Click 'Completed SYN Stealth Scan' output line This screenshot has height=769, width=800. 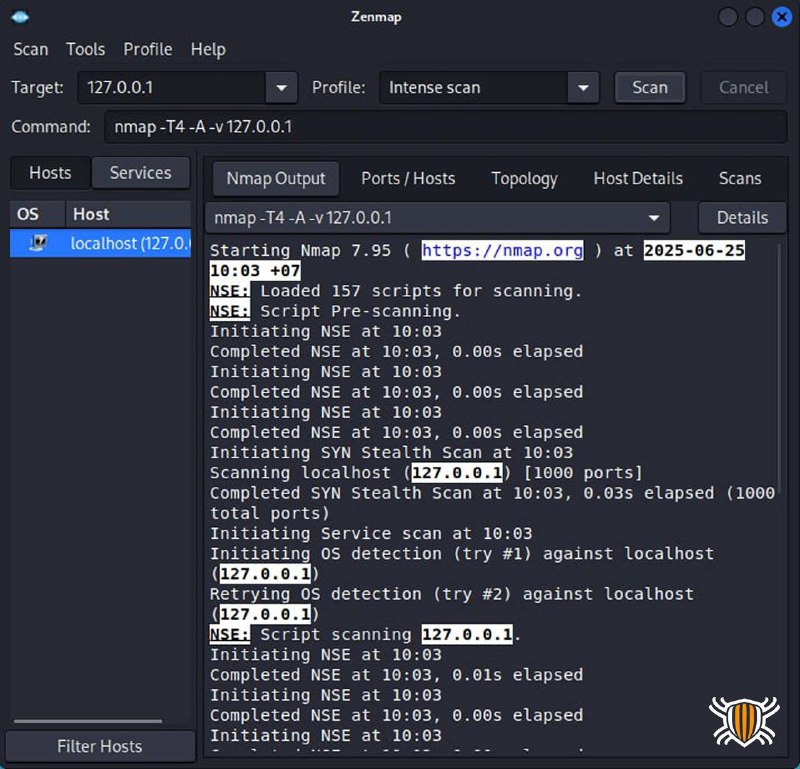pyautogui.click(x=493, y=503)
